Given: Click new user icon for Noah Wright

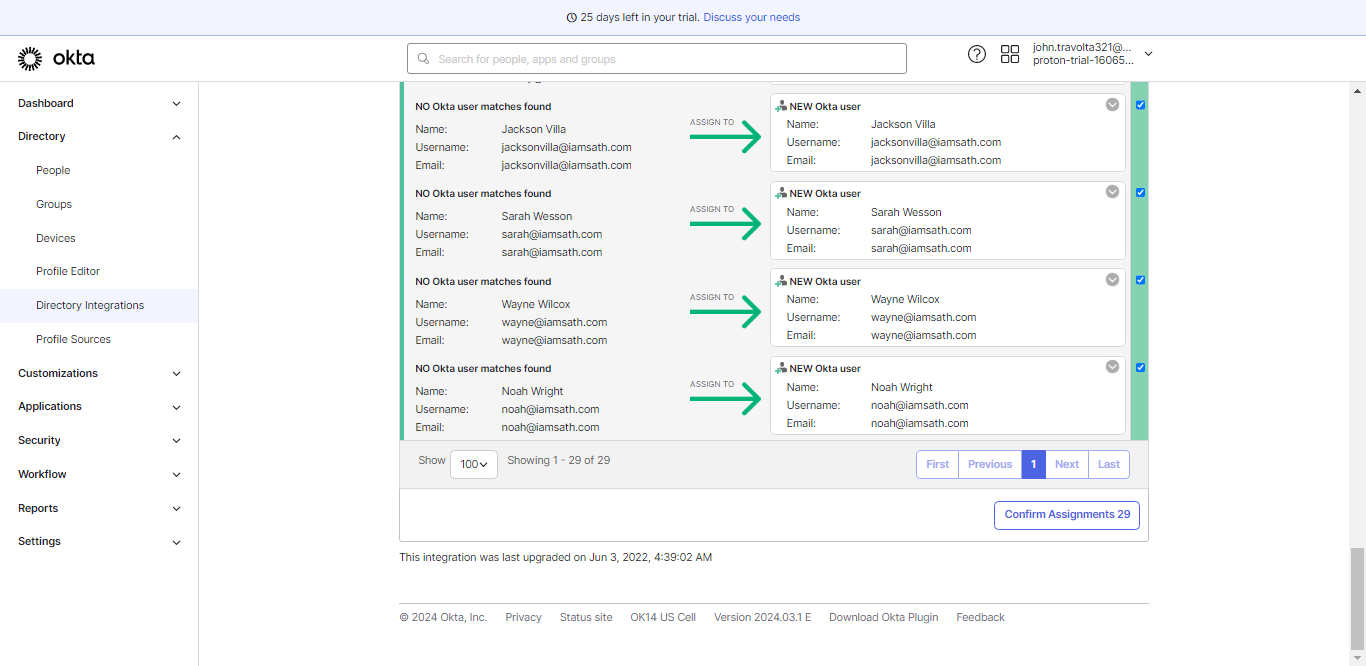Looking at the screenshot, I should [x=781, y=368].
